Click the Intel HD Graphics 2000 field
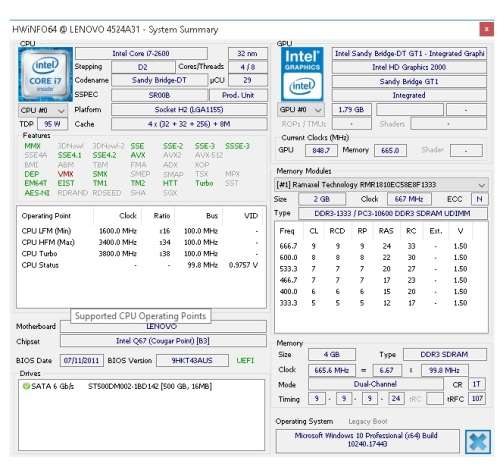The image size is (500, 470). [409, 67]
